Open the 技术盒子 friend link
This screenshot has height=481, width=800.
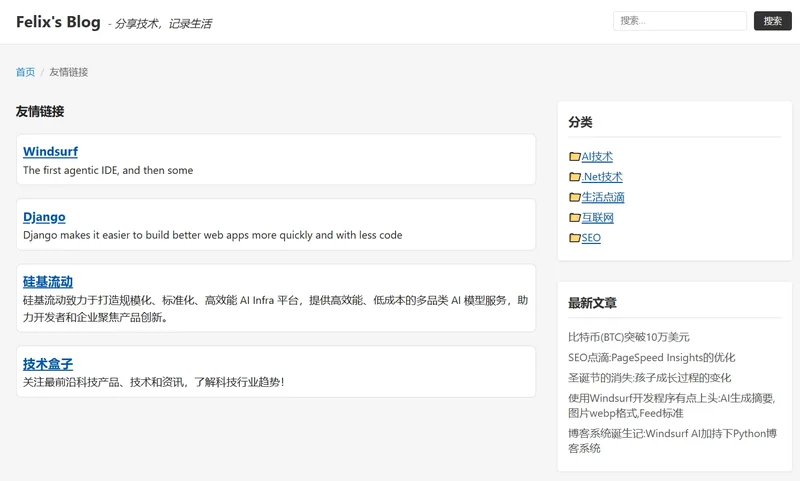pos(47,364)
